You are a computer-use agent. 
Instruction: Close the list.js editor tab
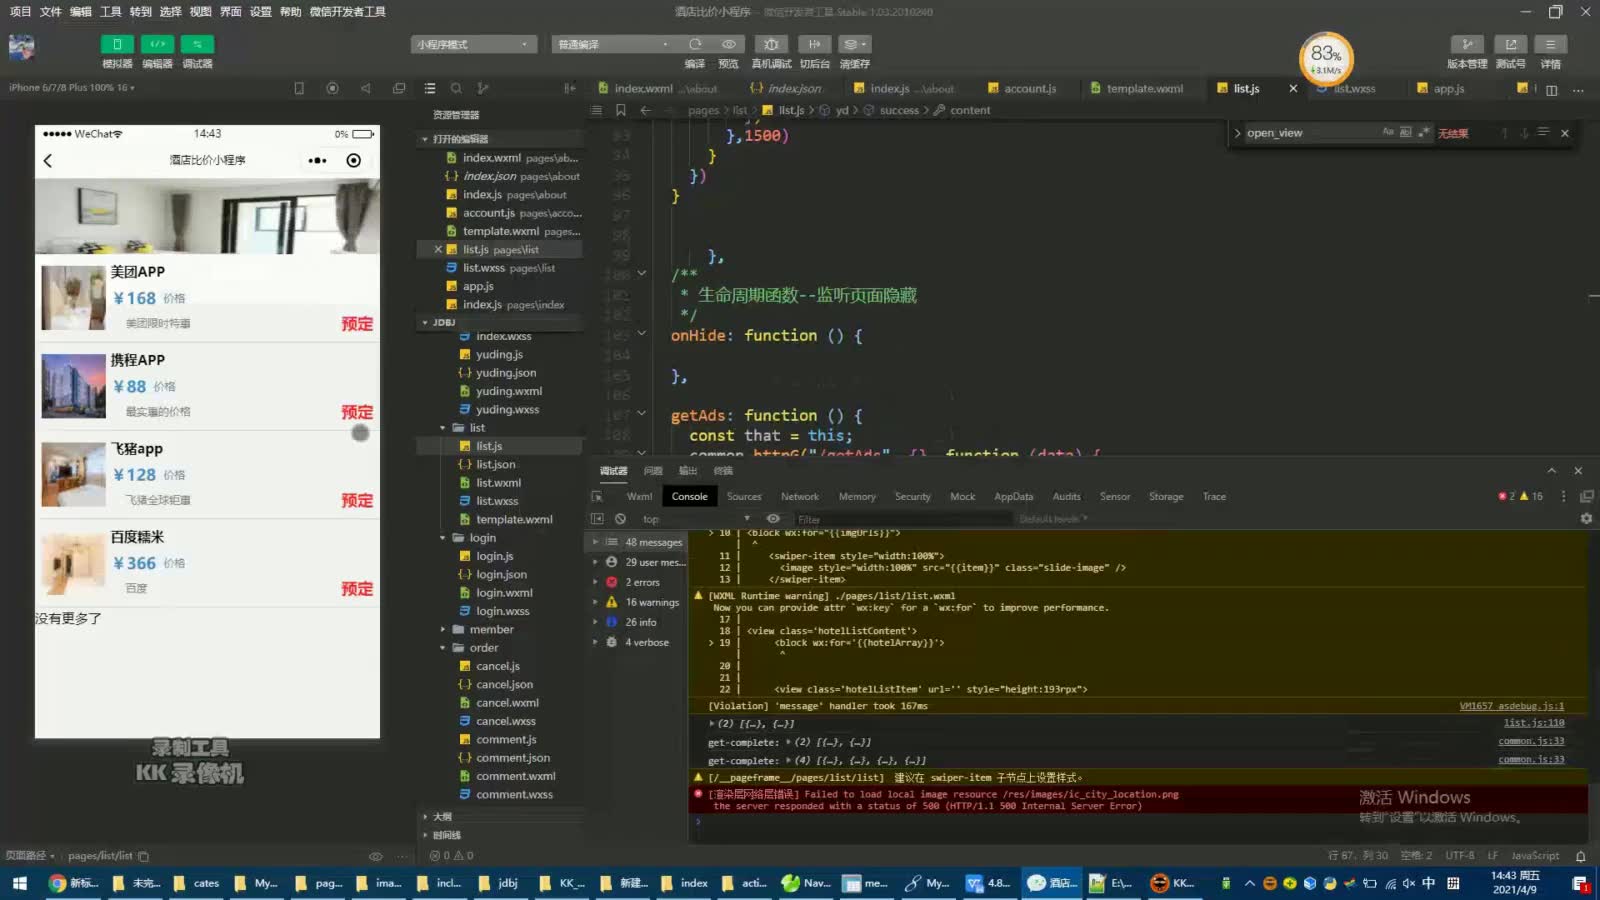[1293, 88]
